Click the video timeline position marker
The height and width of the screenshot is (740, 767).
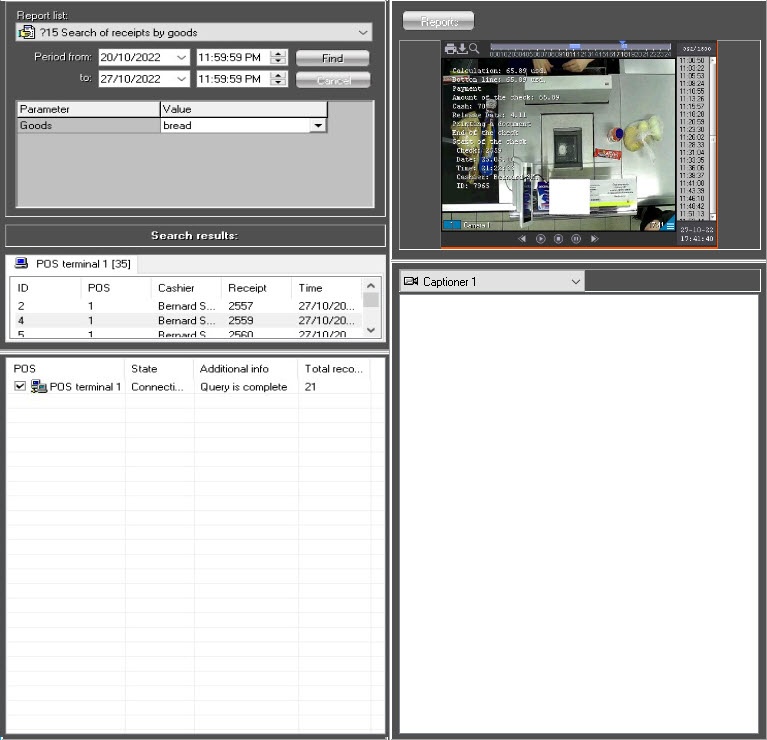(x=622, y=44)
